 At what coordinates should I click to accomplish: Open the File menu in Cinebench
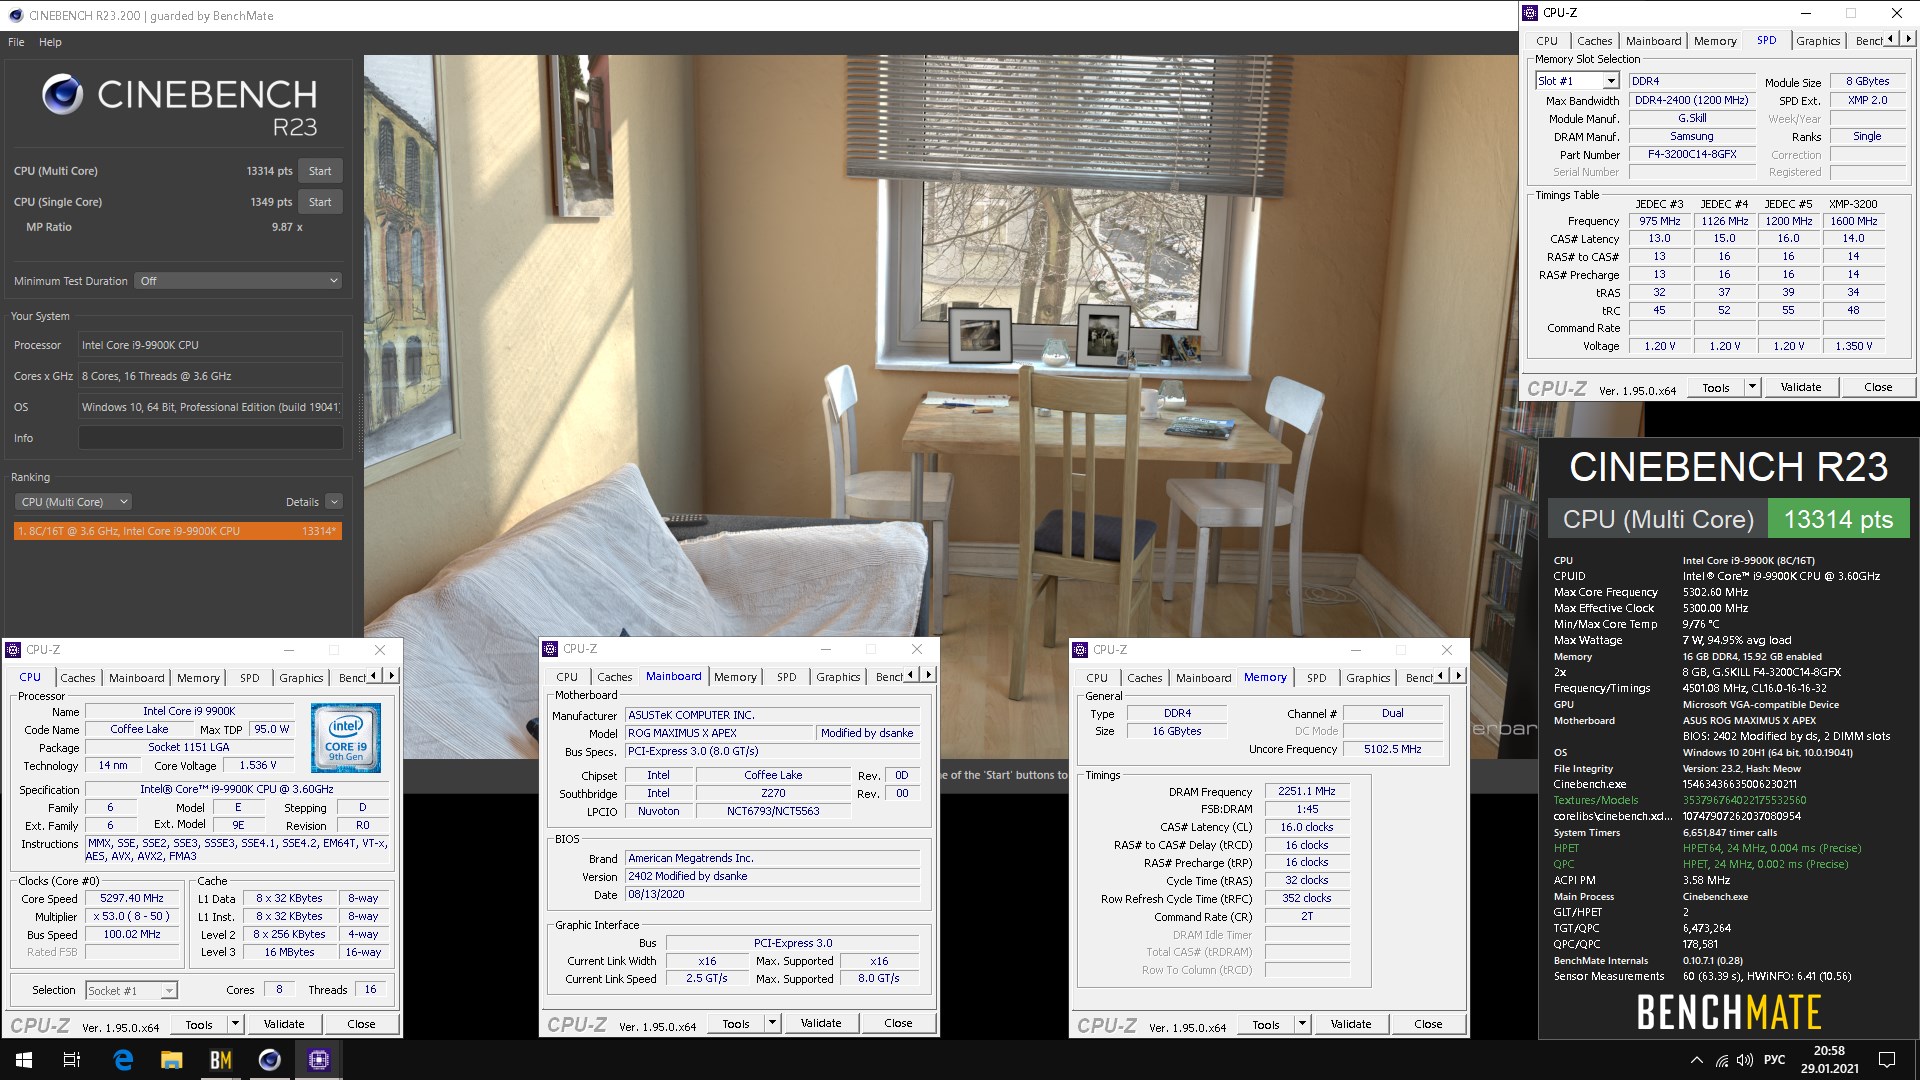pyautogui.click(x=16, y=42)
